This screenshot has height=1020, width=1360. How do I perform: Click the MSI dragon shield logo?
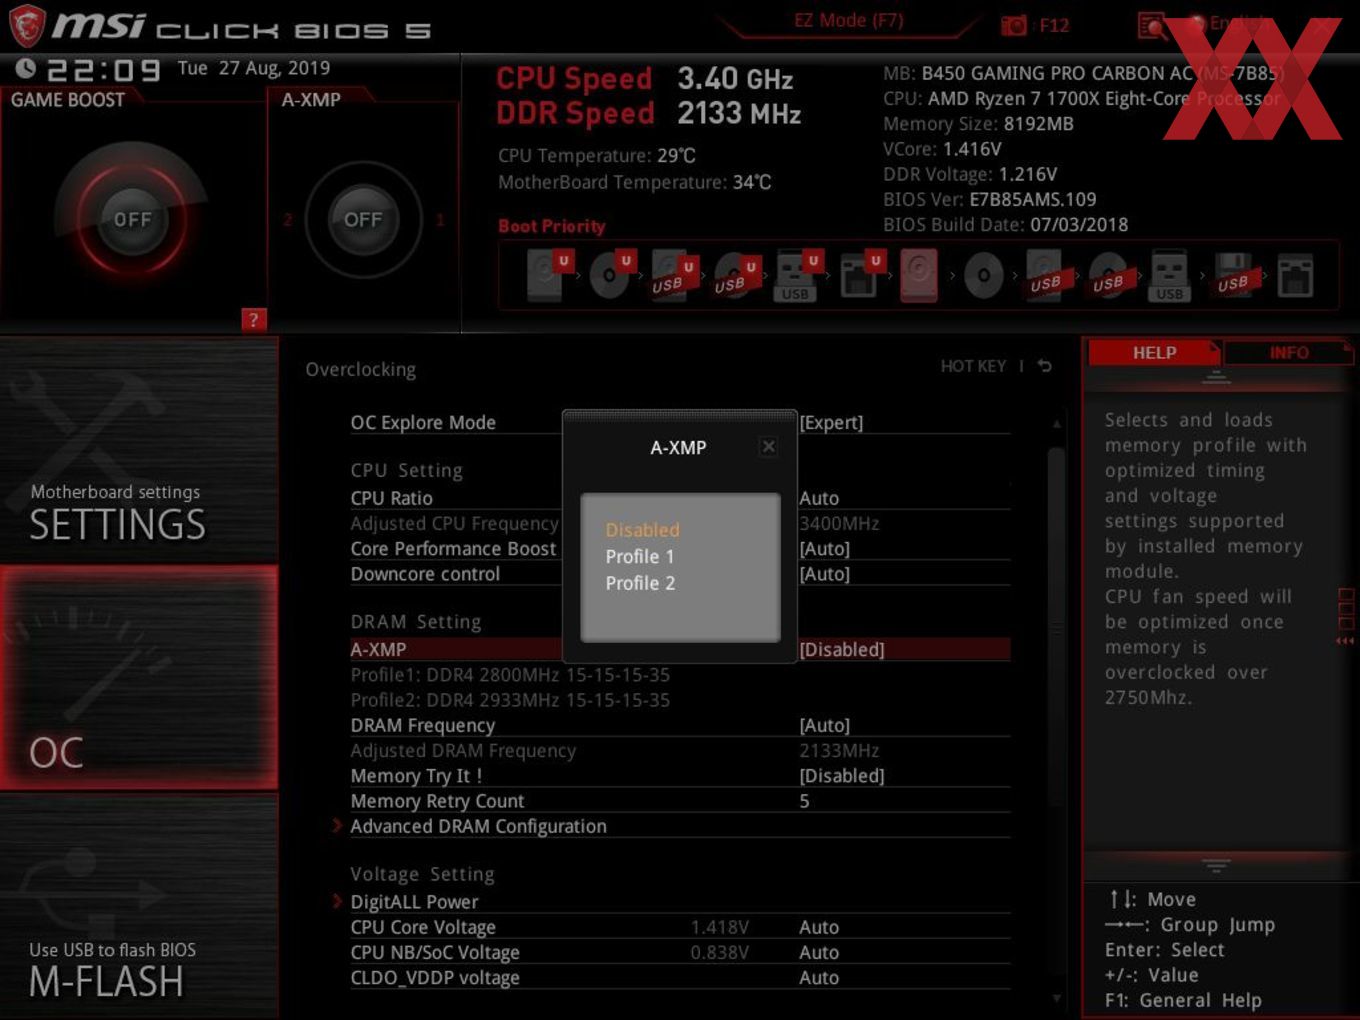tap(27, 26)
